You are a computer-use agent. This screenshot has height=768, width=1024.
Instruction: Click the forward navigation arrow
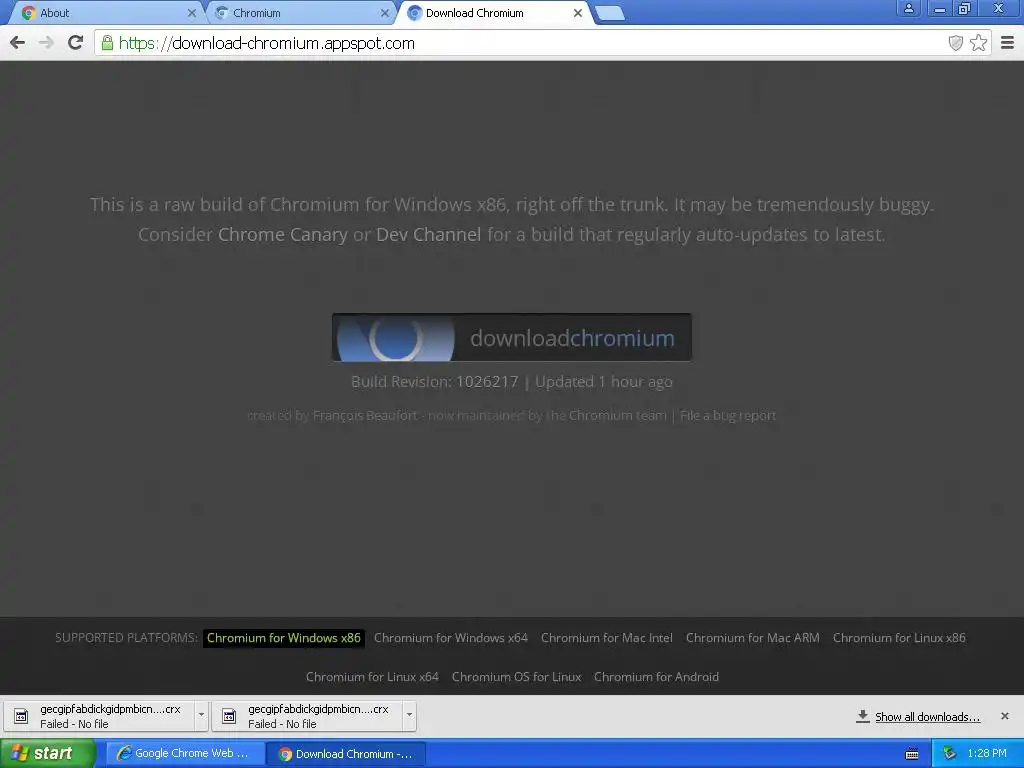(x=46, y=43)
